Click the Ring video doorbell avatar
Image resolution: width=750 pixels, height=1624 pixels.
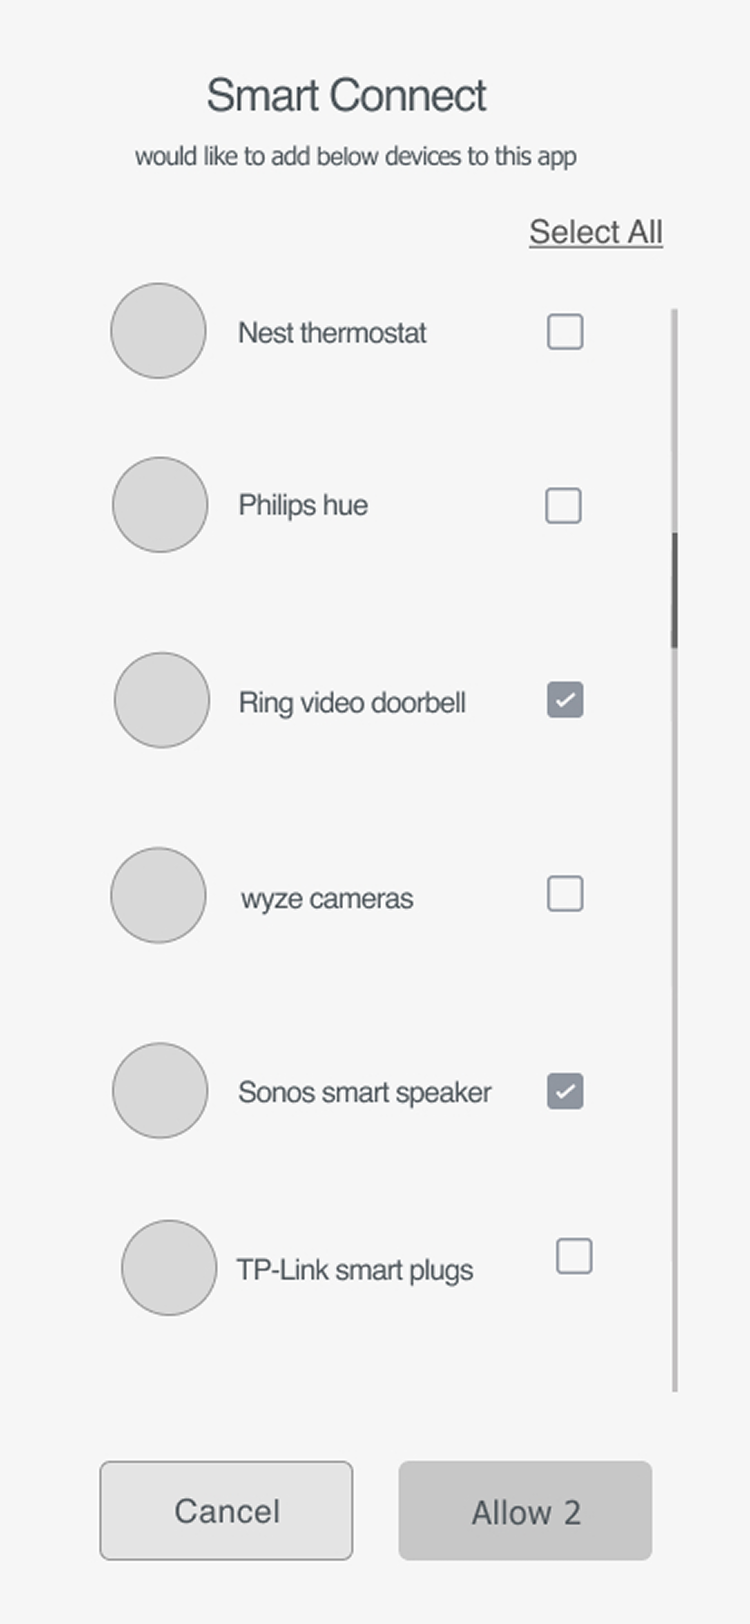[x=162, y=700]
